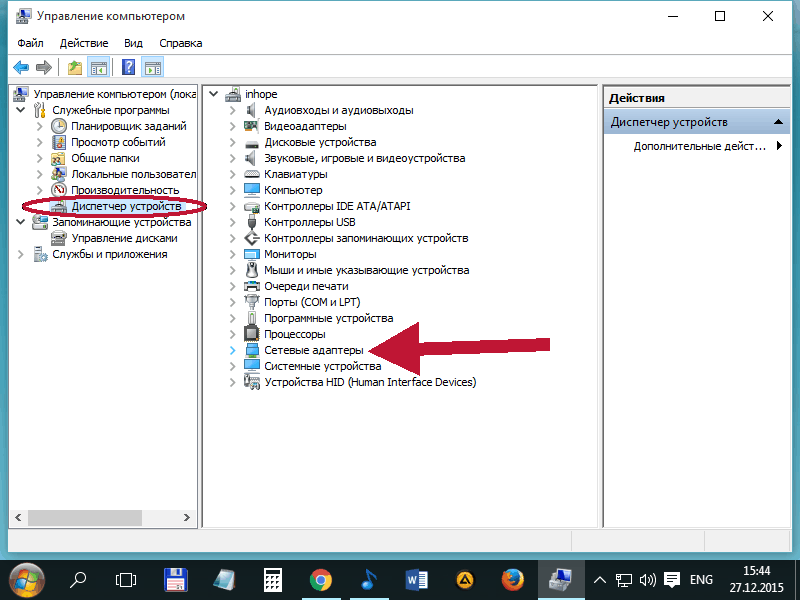Open the Файл menu
800x600 pixels.
[x=30, y=43]
